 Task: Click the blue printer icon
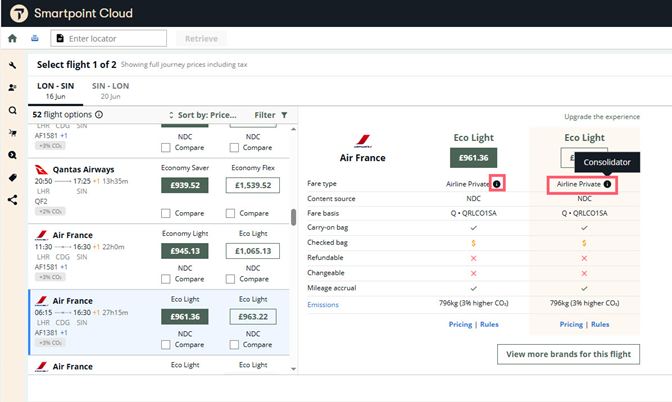[35, 39]
